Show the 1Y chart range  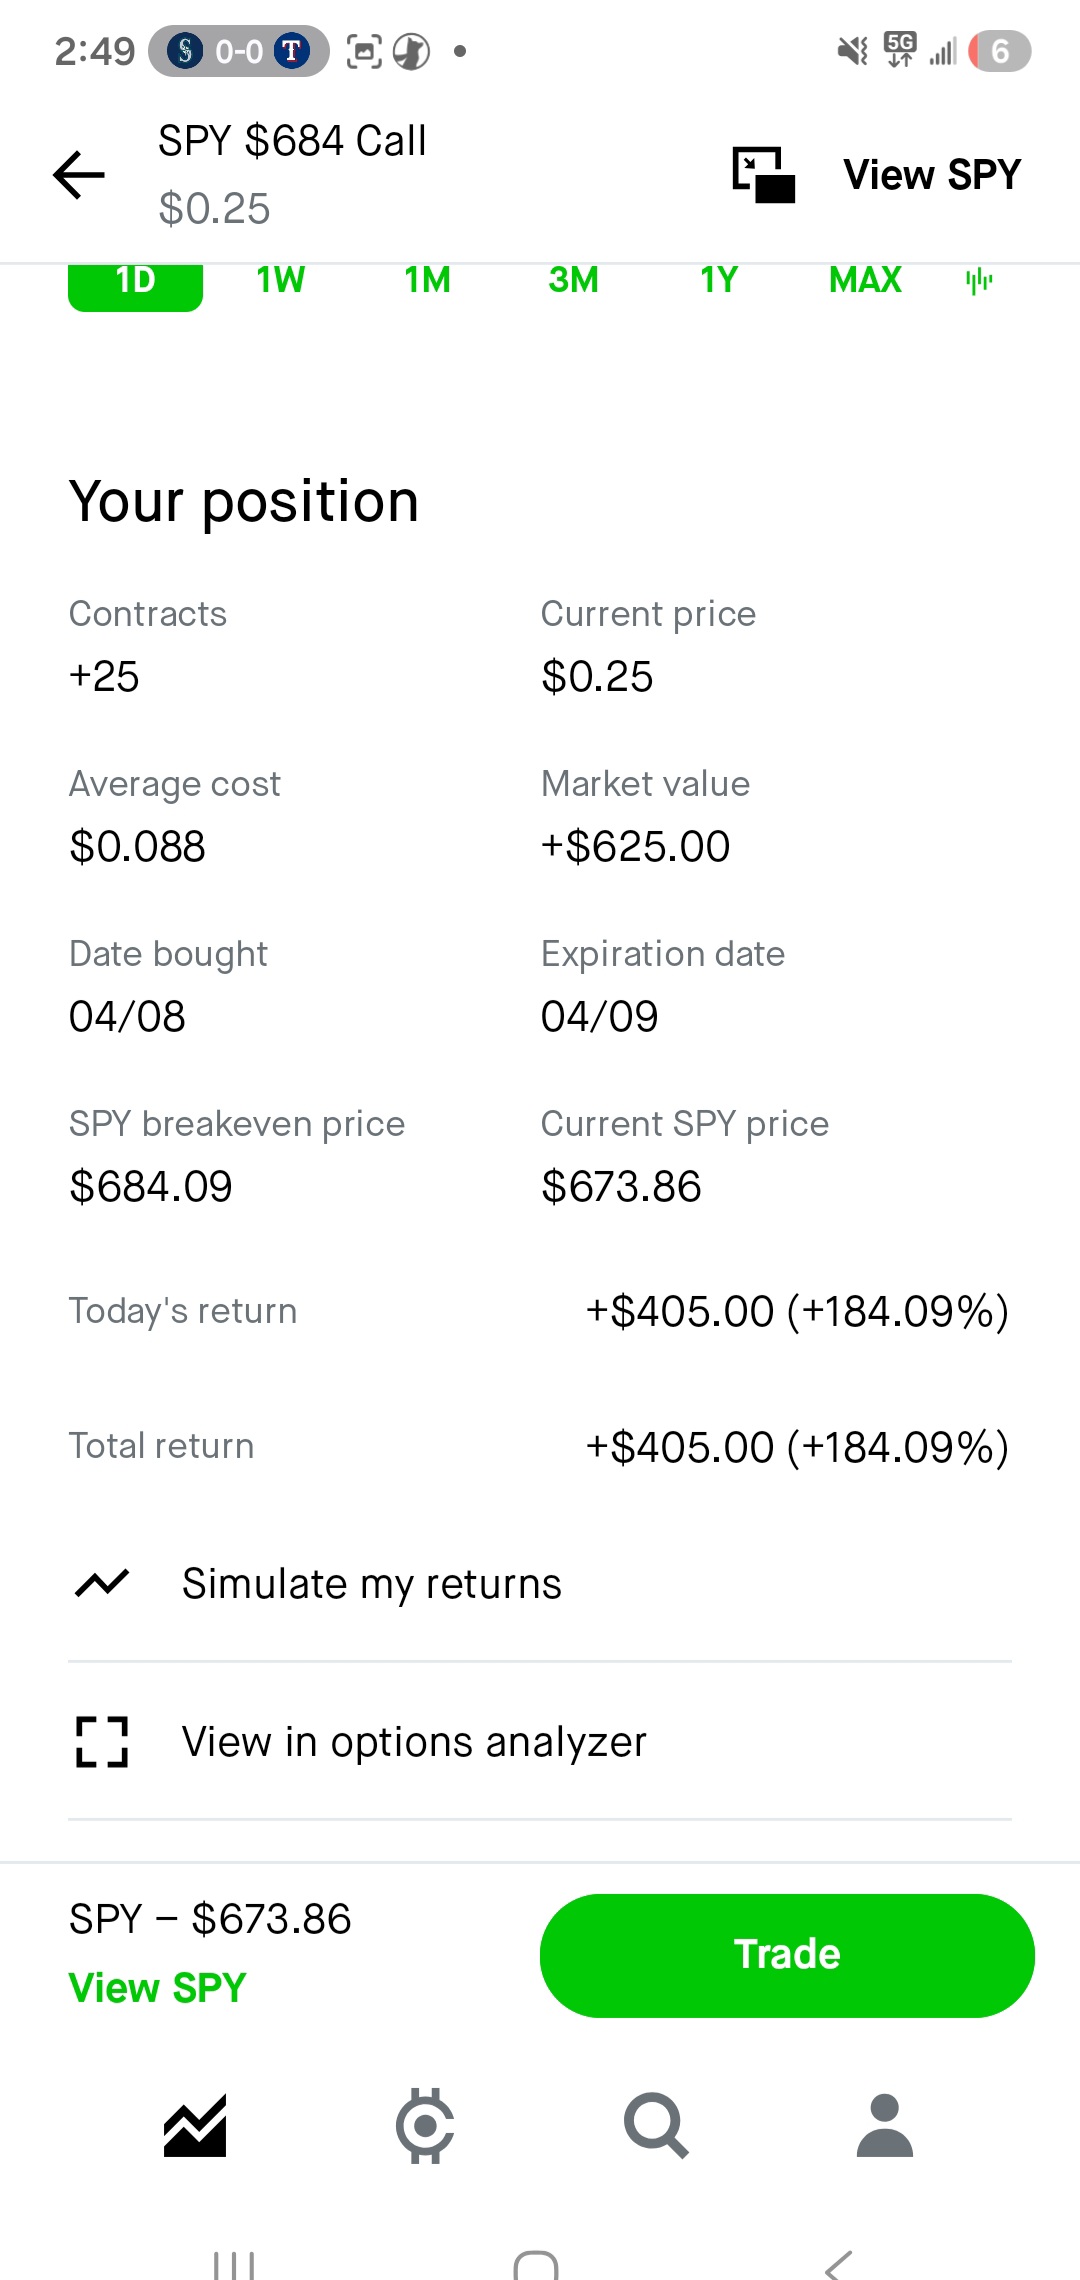point(719,281)
